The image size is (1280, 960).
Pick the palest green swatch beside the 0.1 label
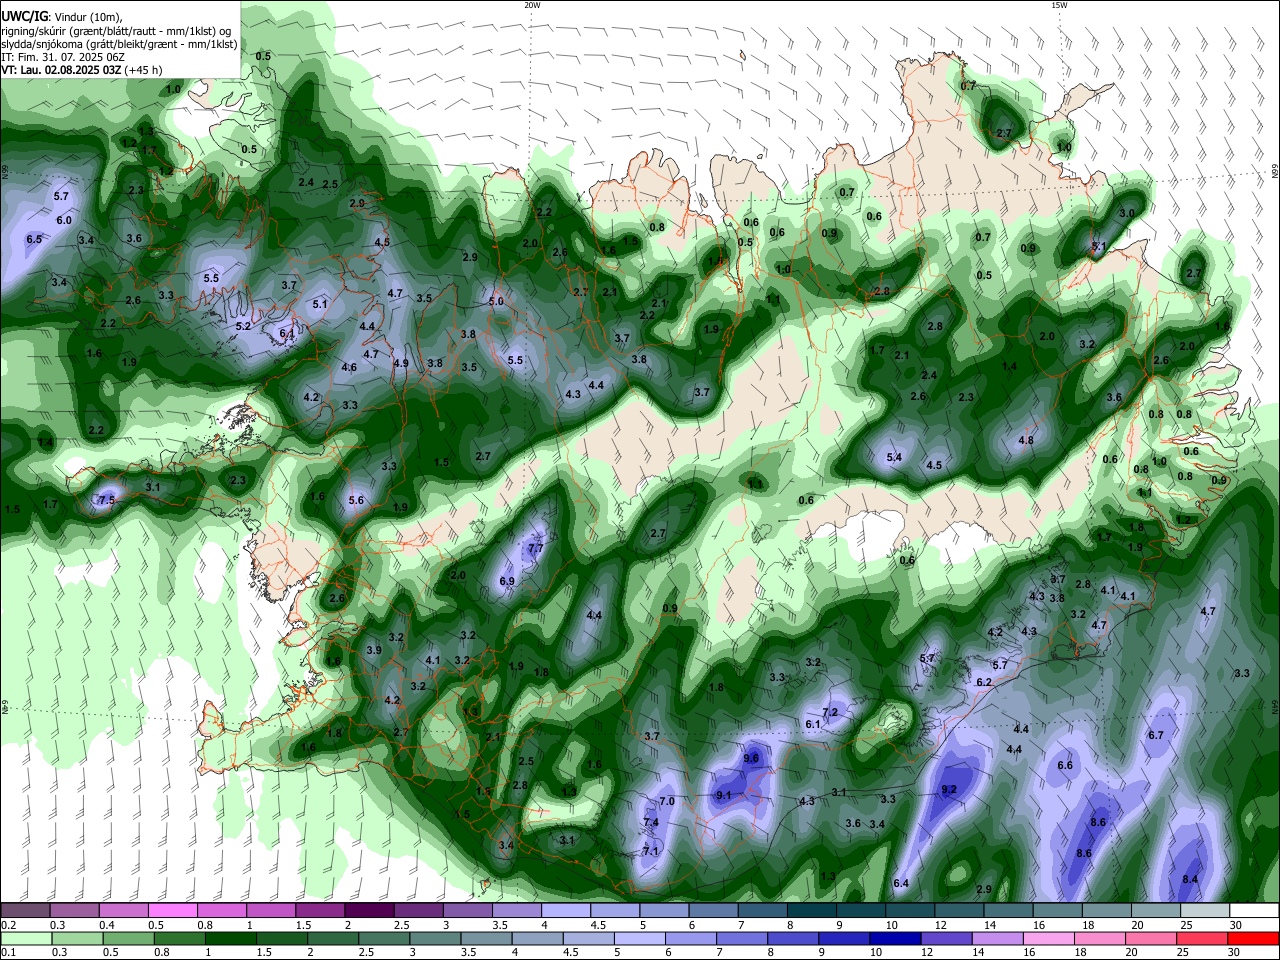[25, 938]
